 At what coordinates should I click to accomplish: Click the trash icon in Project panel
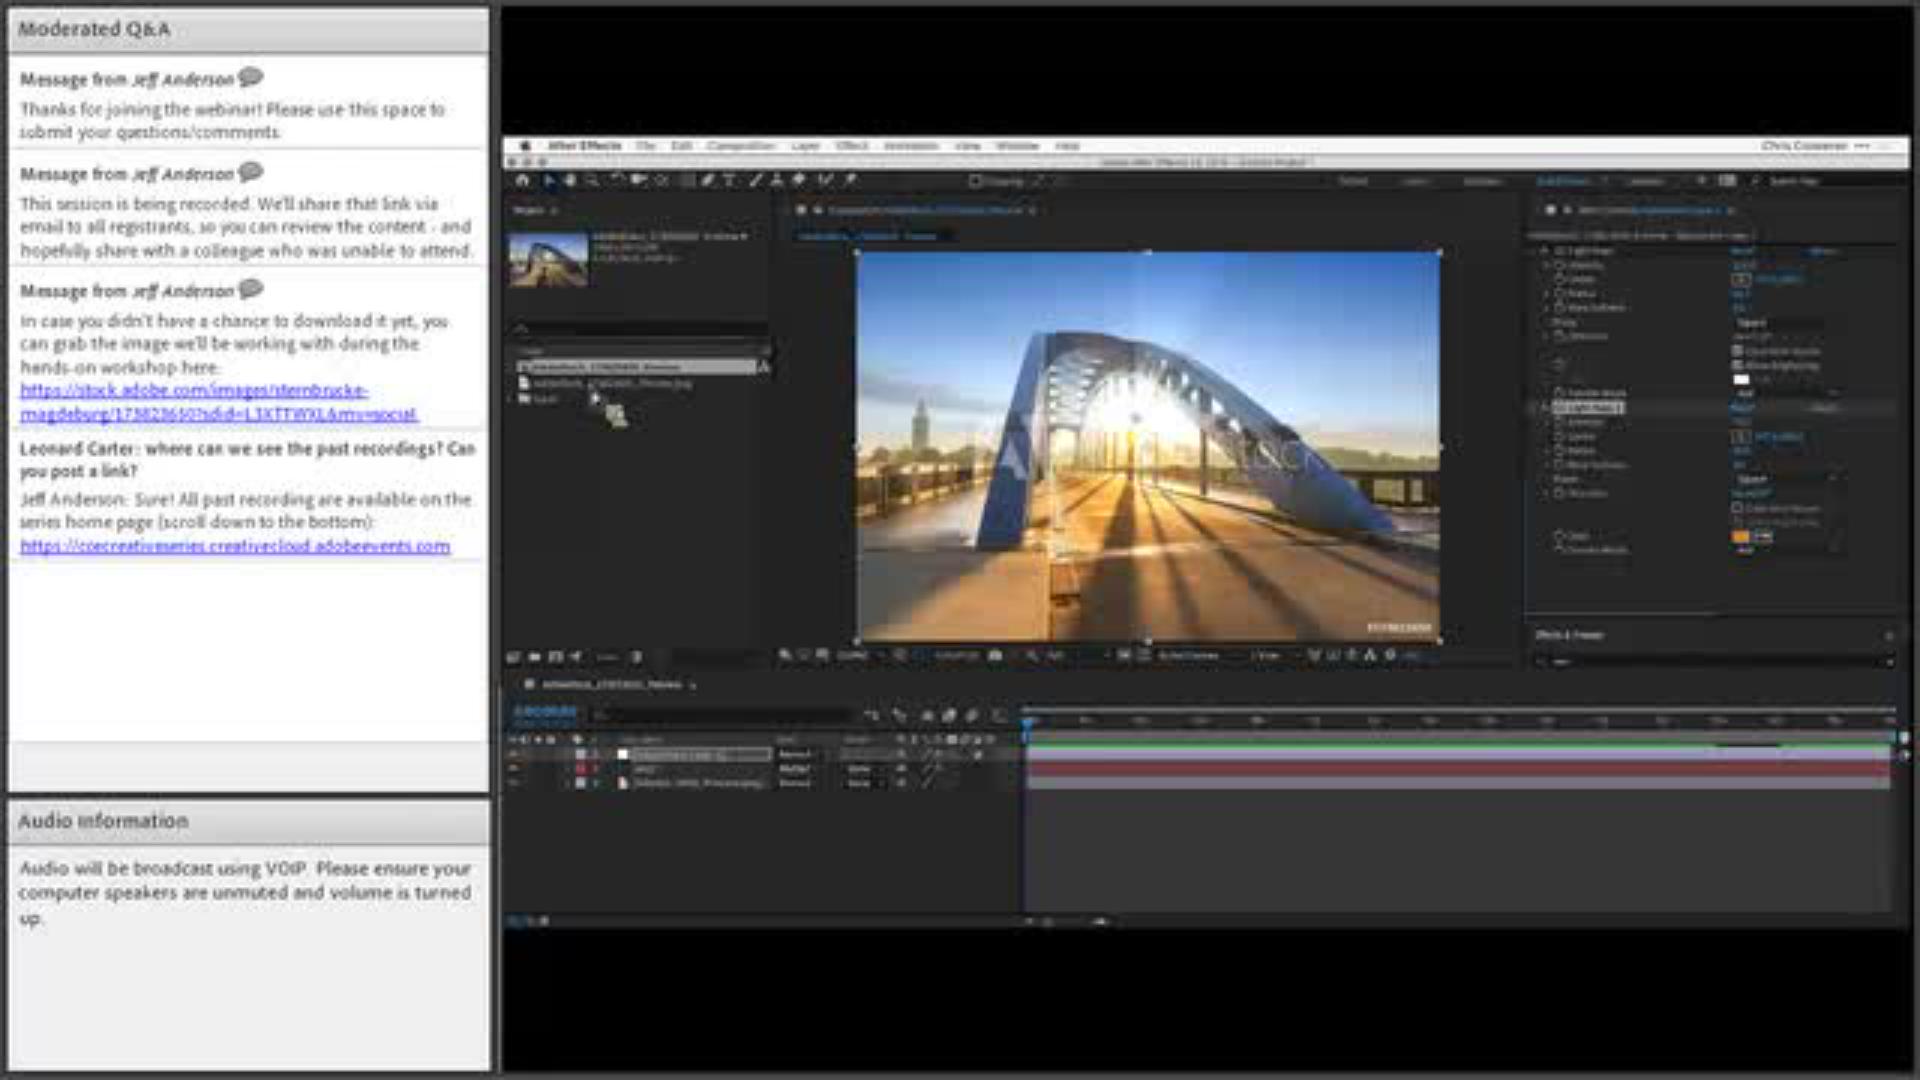pyautogui.click(x=636, y=657)
